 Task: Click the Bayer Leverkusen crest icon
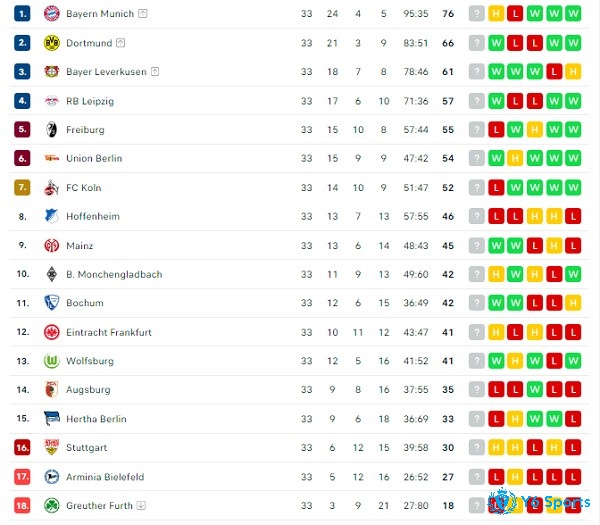(x=51, y=72)
